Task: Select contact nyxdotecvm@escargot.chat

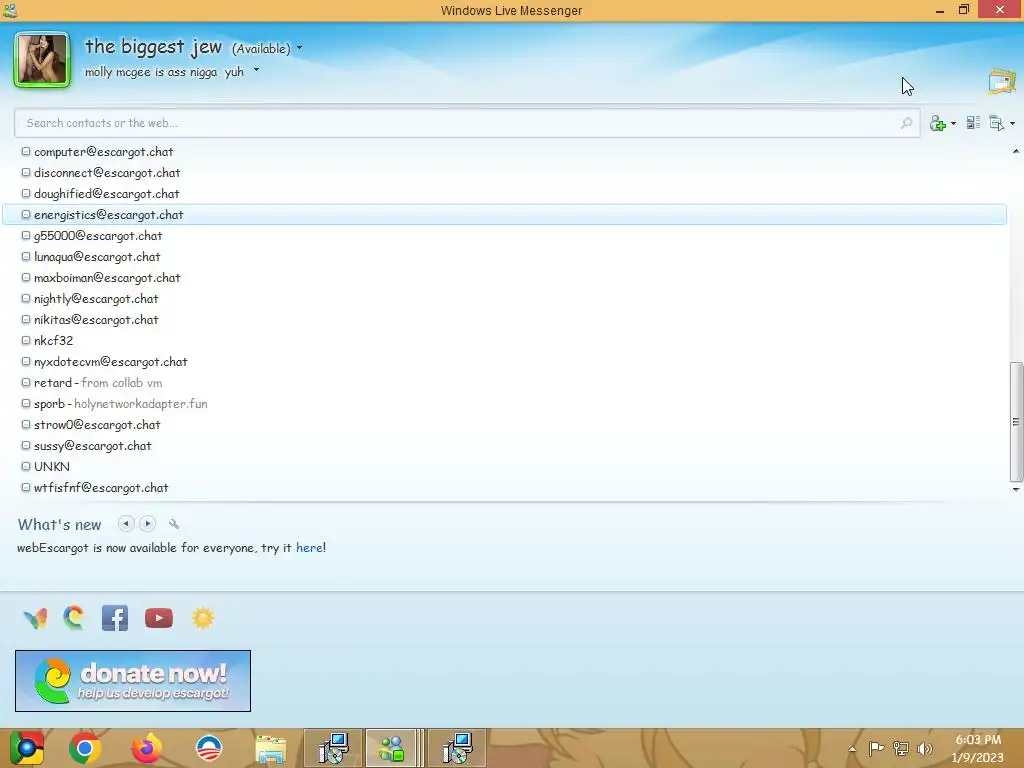Action: 504,361
